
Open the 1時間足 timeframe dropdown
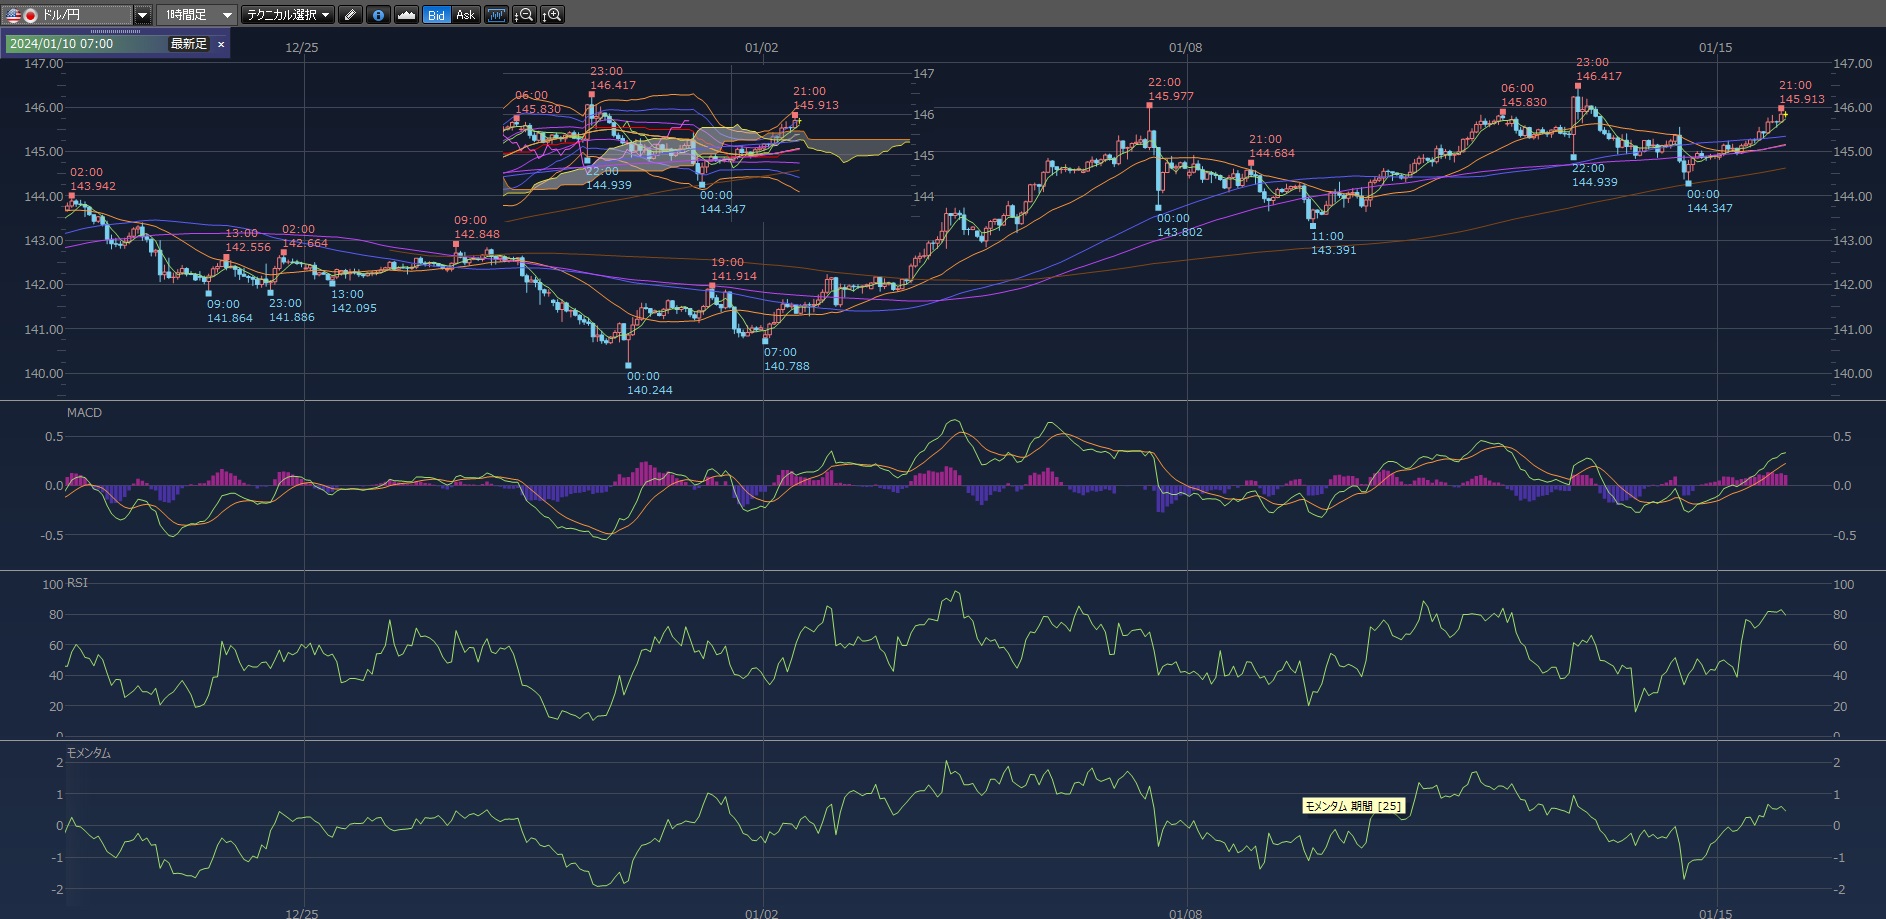pos(197,15)
